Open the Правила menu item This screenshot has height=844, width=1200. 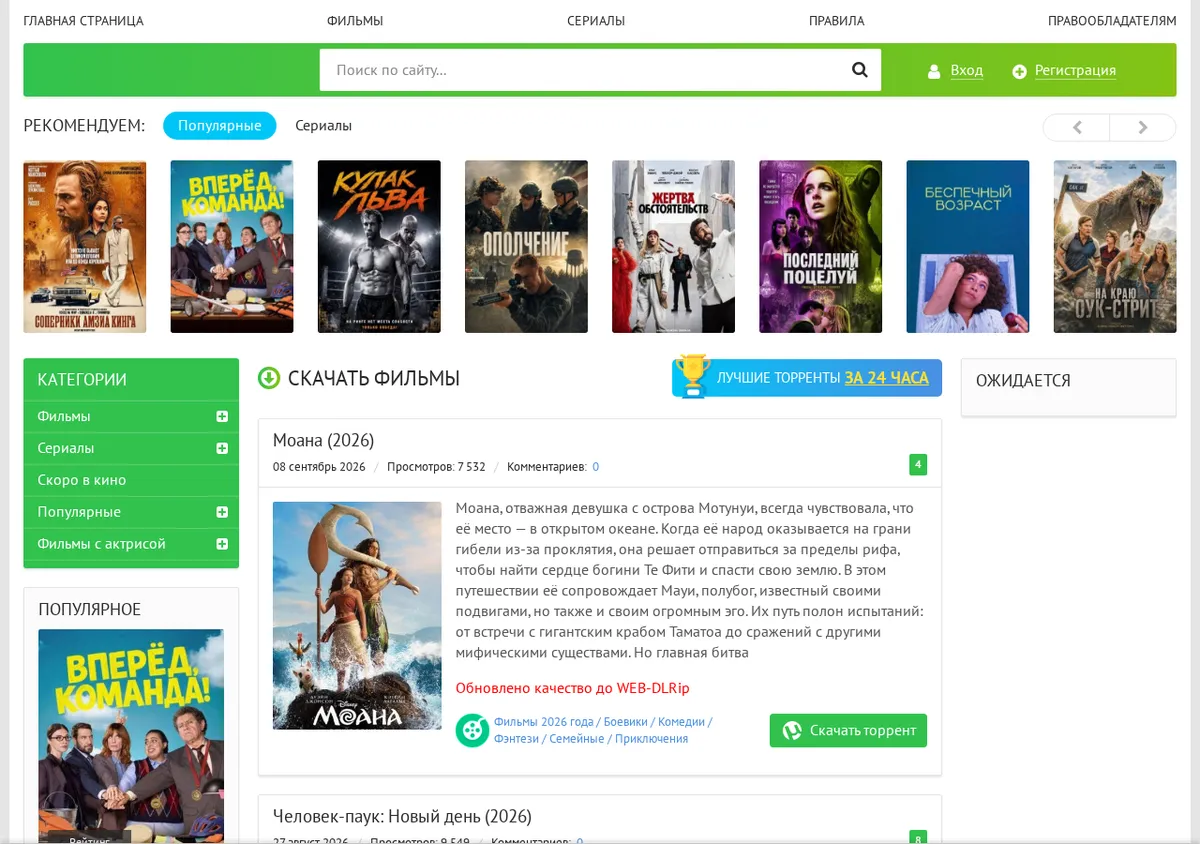[836, 20]
